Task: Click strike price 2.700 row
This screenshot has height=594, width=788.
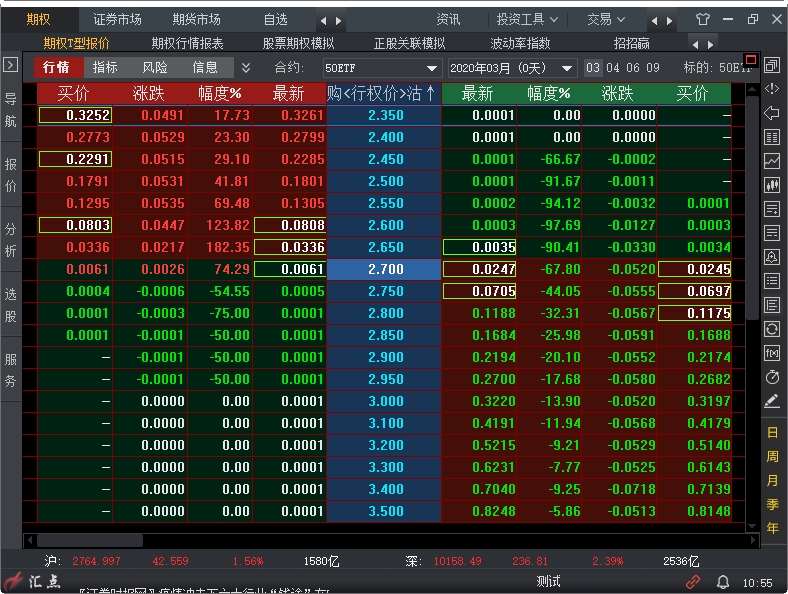Action: [384, 269]
